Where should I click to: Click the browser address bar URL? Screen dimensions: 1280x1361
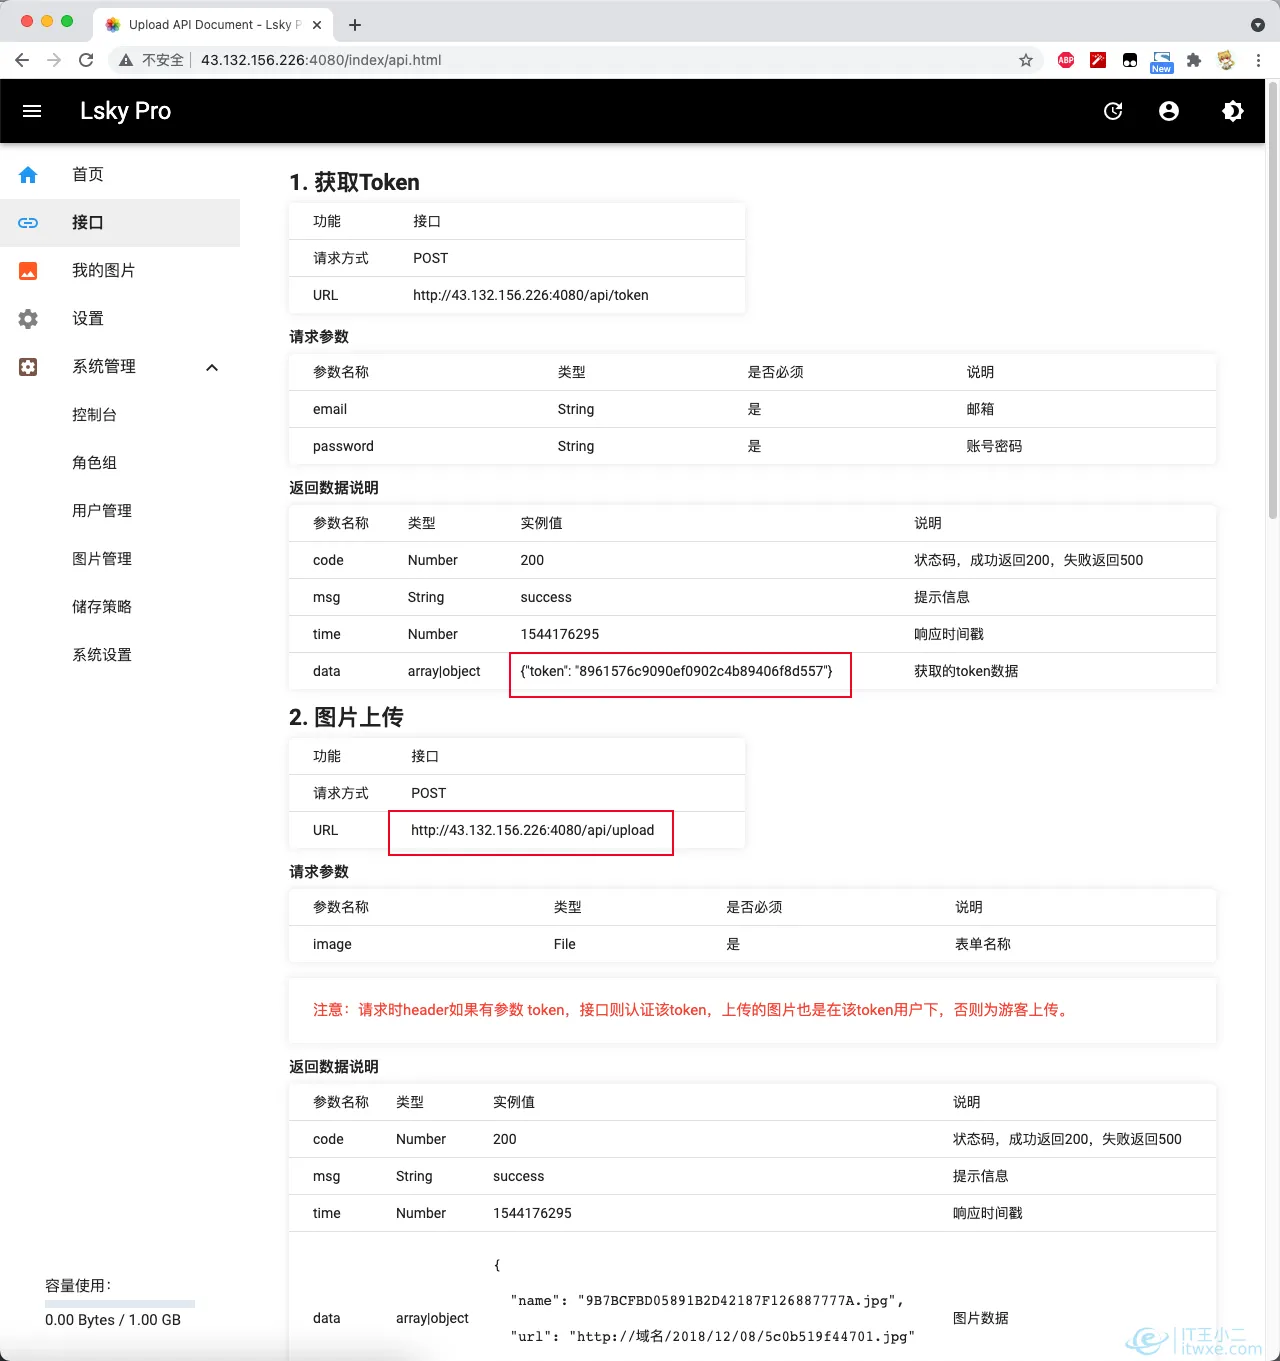(321, 60)
